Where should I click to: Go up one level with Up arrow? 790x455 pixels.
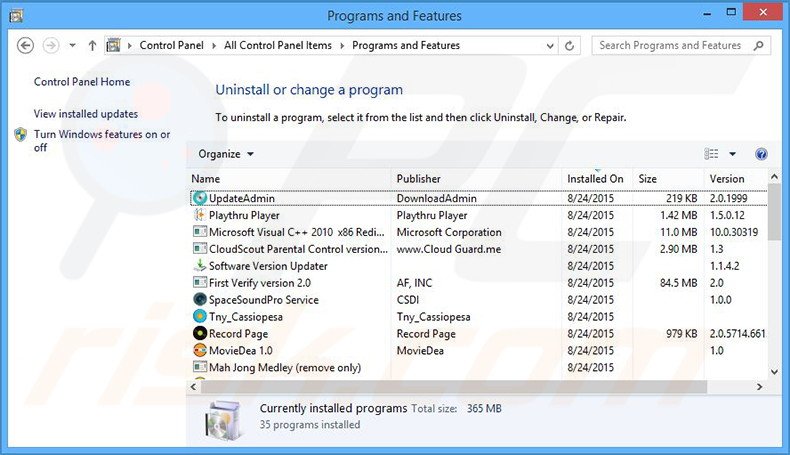pyautogui.click(x=92, y=46)
